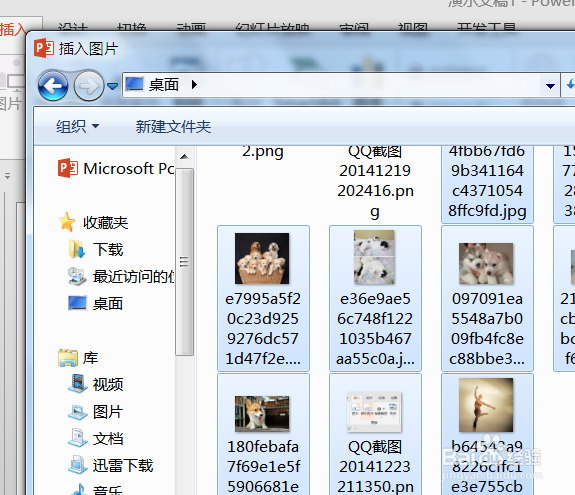The height and width of the screenshot is (495, 575).
Task: Open the recent locations dropdown arrow
Action: pyautogui.click(x=112, y=86)
